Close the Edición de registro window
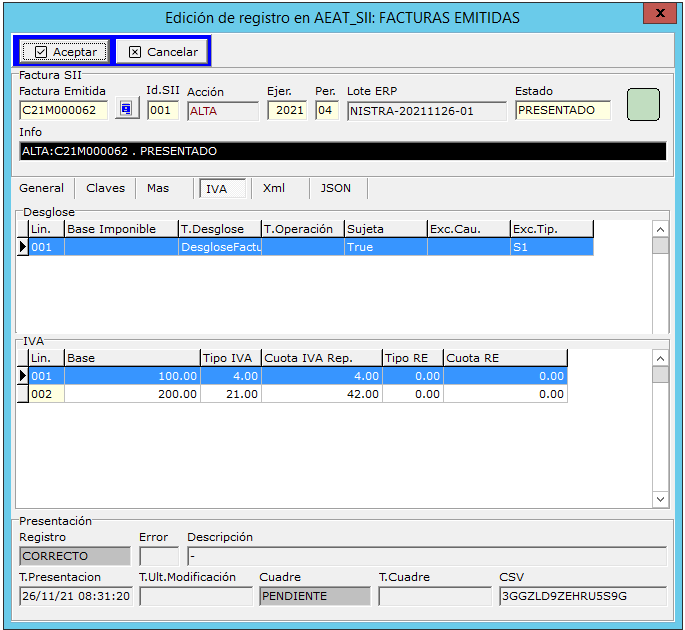 tap(656, 14)
